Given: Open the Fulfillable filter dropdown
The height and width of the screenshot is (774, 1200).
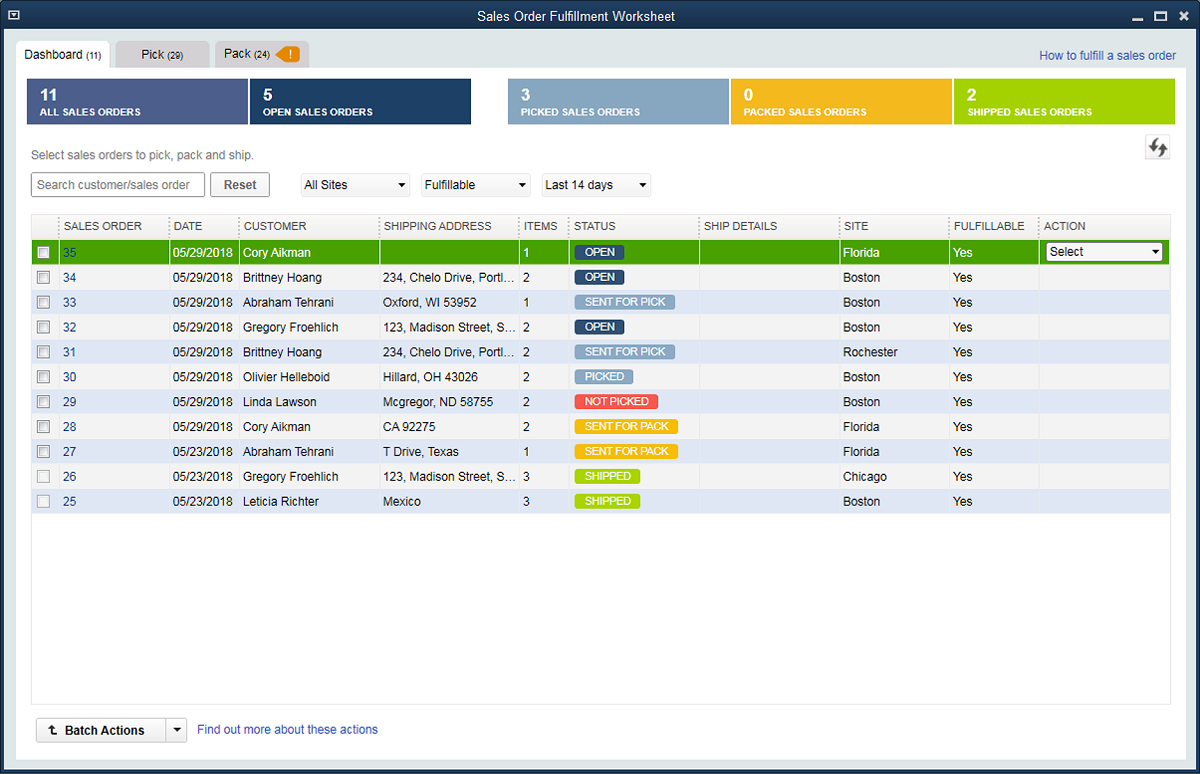Looking at the screenshot, I should point(475,185).
